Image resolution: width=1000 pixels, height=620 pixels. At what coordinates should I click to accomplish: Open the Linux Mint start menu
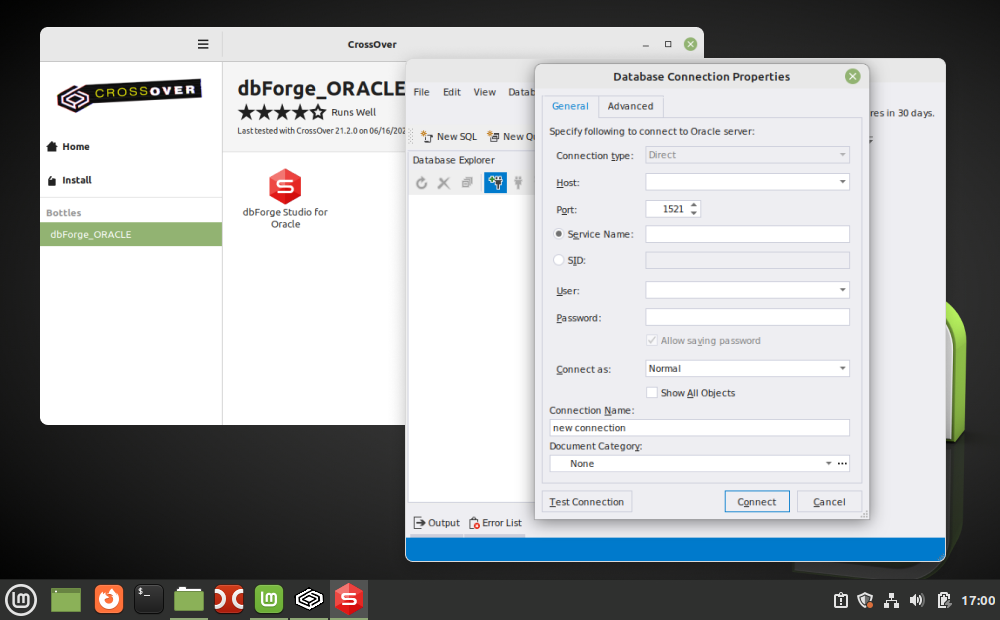(21, 600)
